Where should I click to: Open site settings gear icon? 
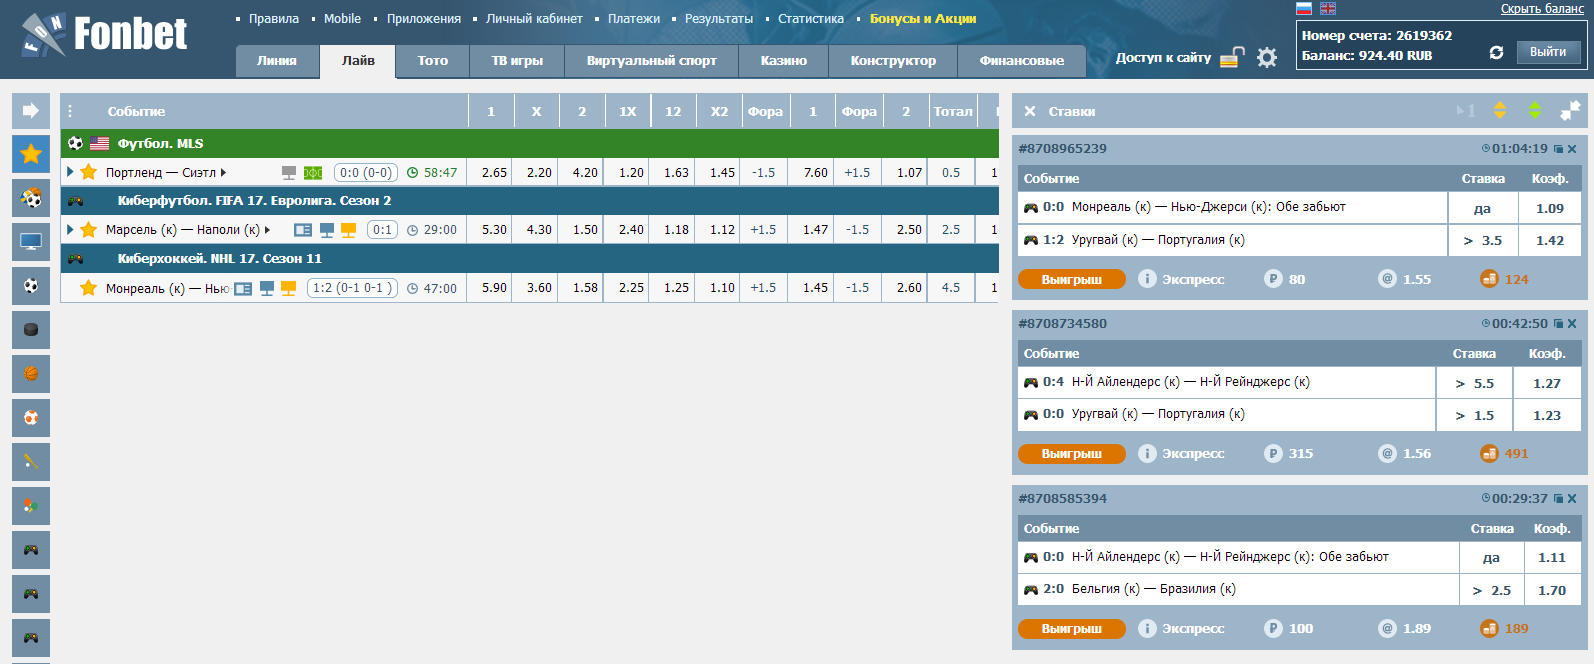pyautogui.click(x=1267, y=57)
